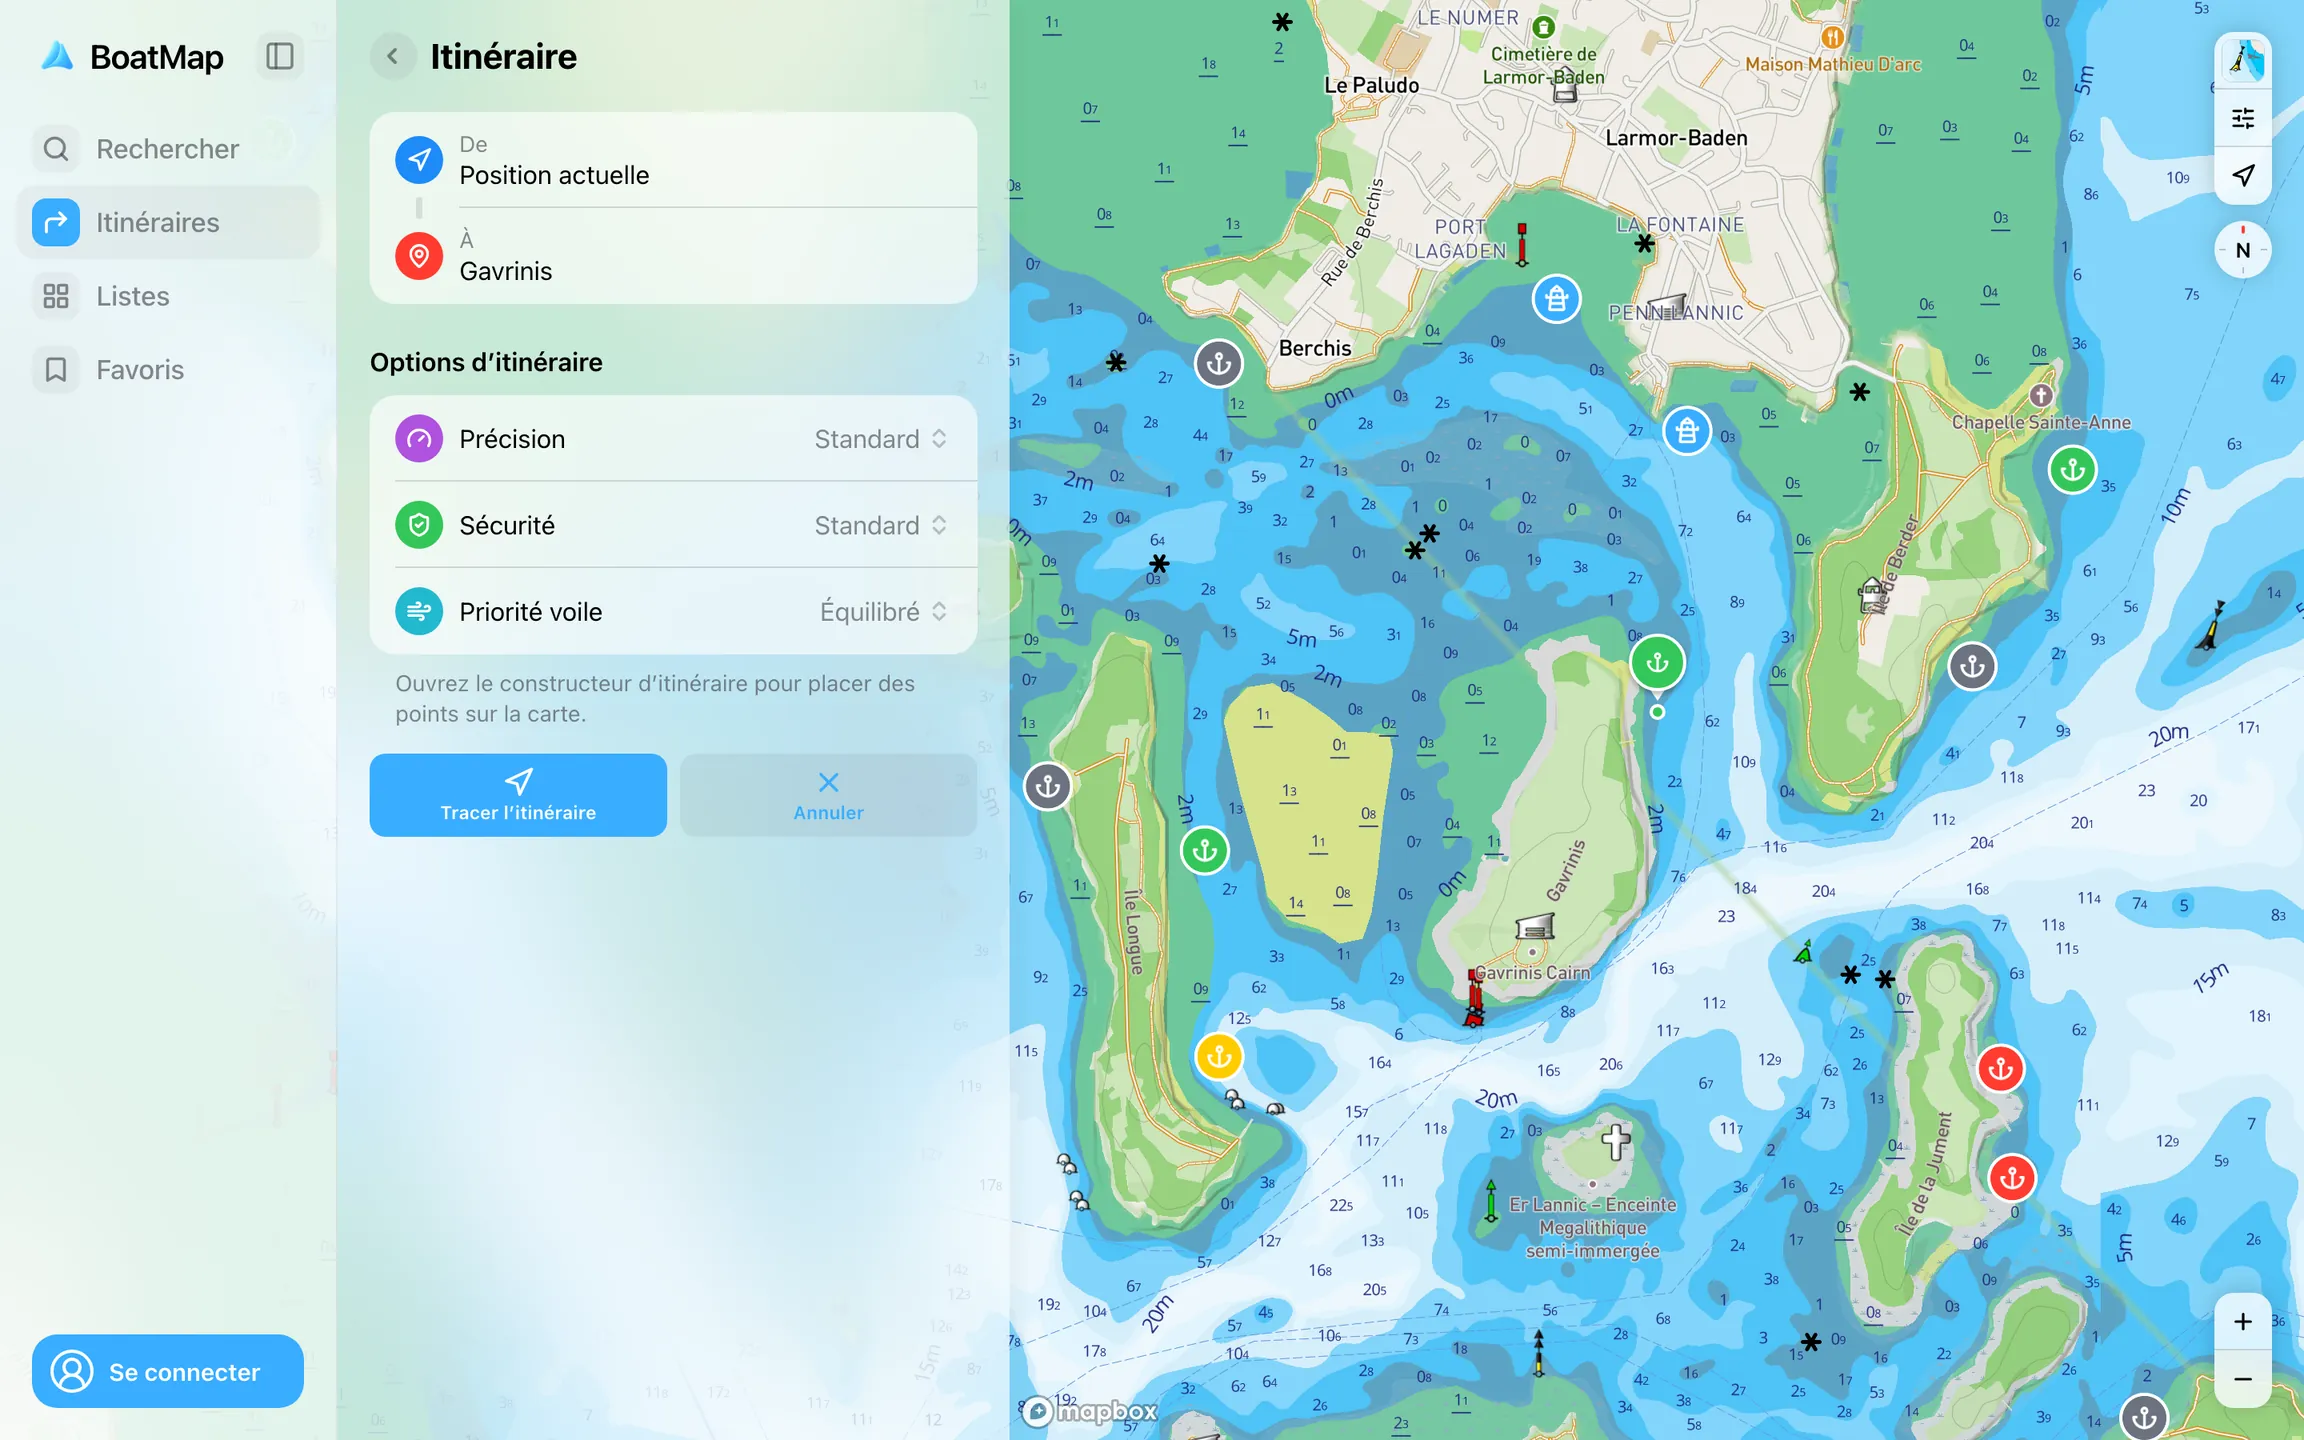Click the Se connecter button
2304x1440 pixels.
168,1371
